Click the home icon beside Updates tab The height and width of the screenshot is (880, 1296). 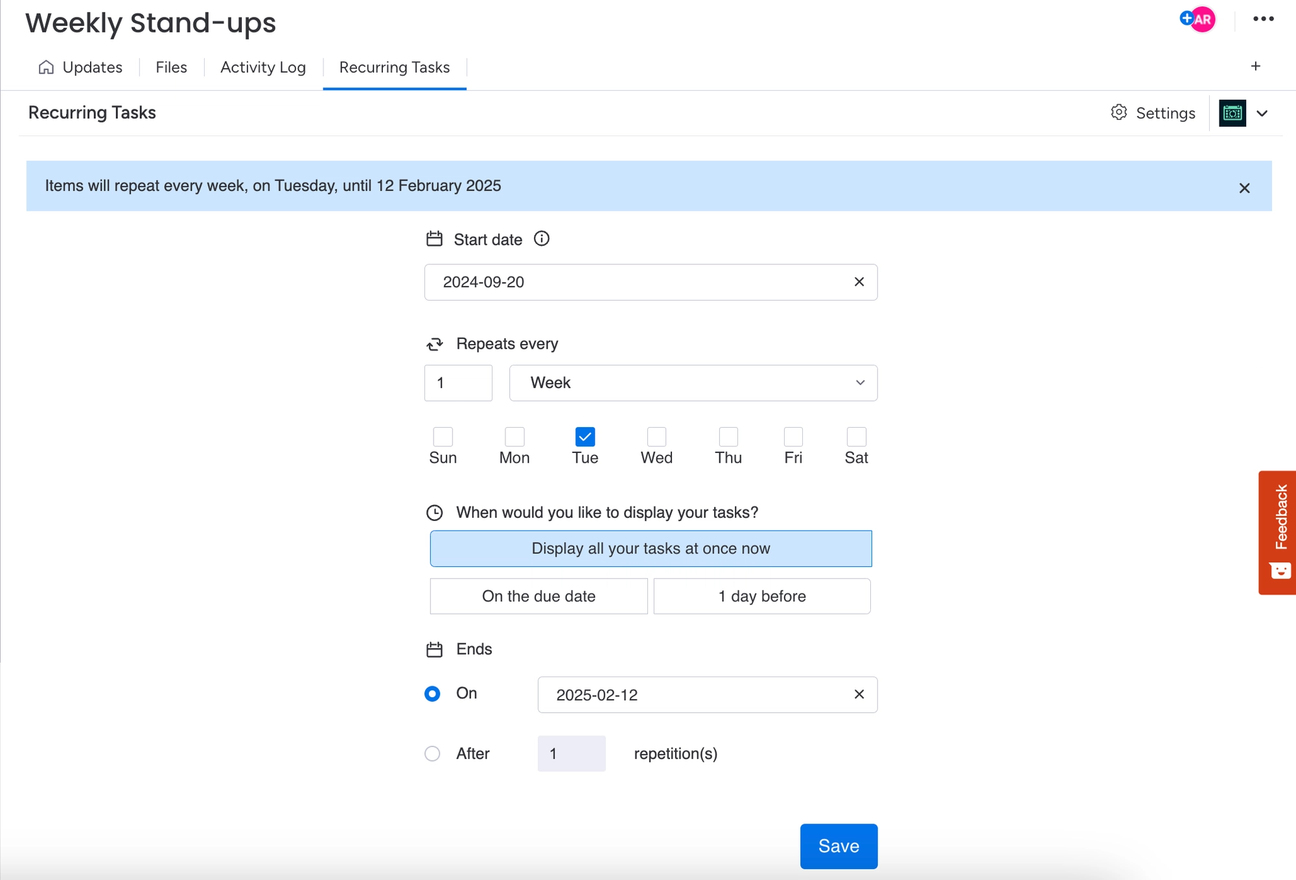(x=46, y=67)
